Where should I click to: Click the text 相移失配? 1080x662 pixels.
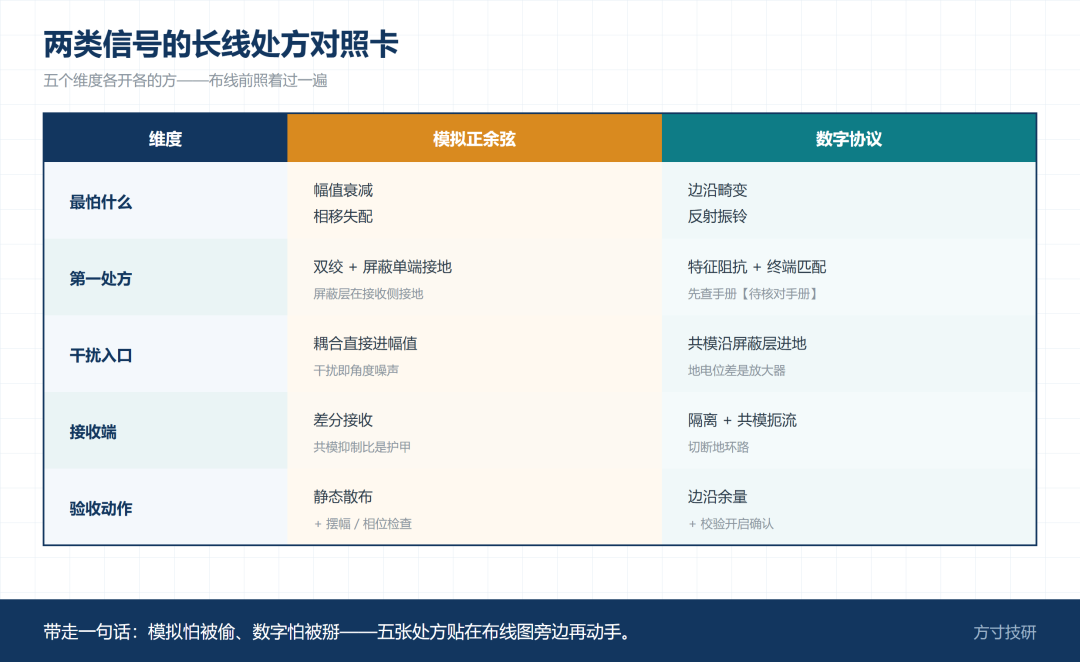(343, 216)
